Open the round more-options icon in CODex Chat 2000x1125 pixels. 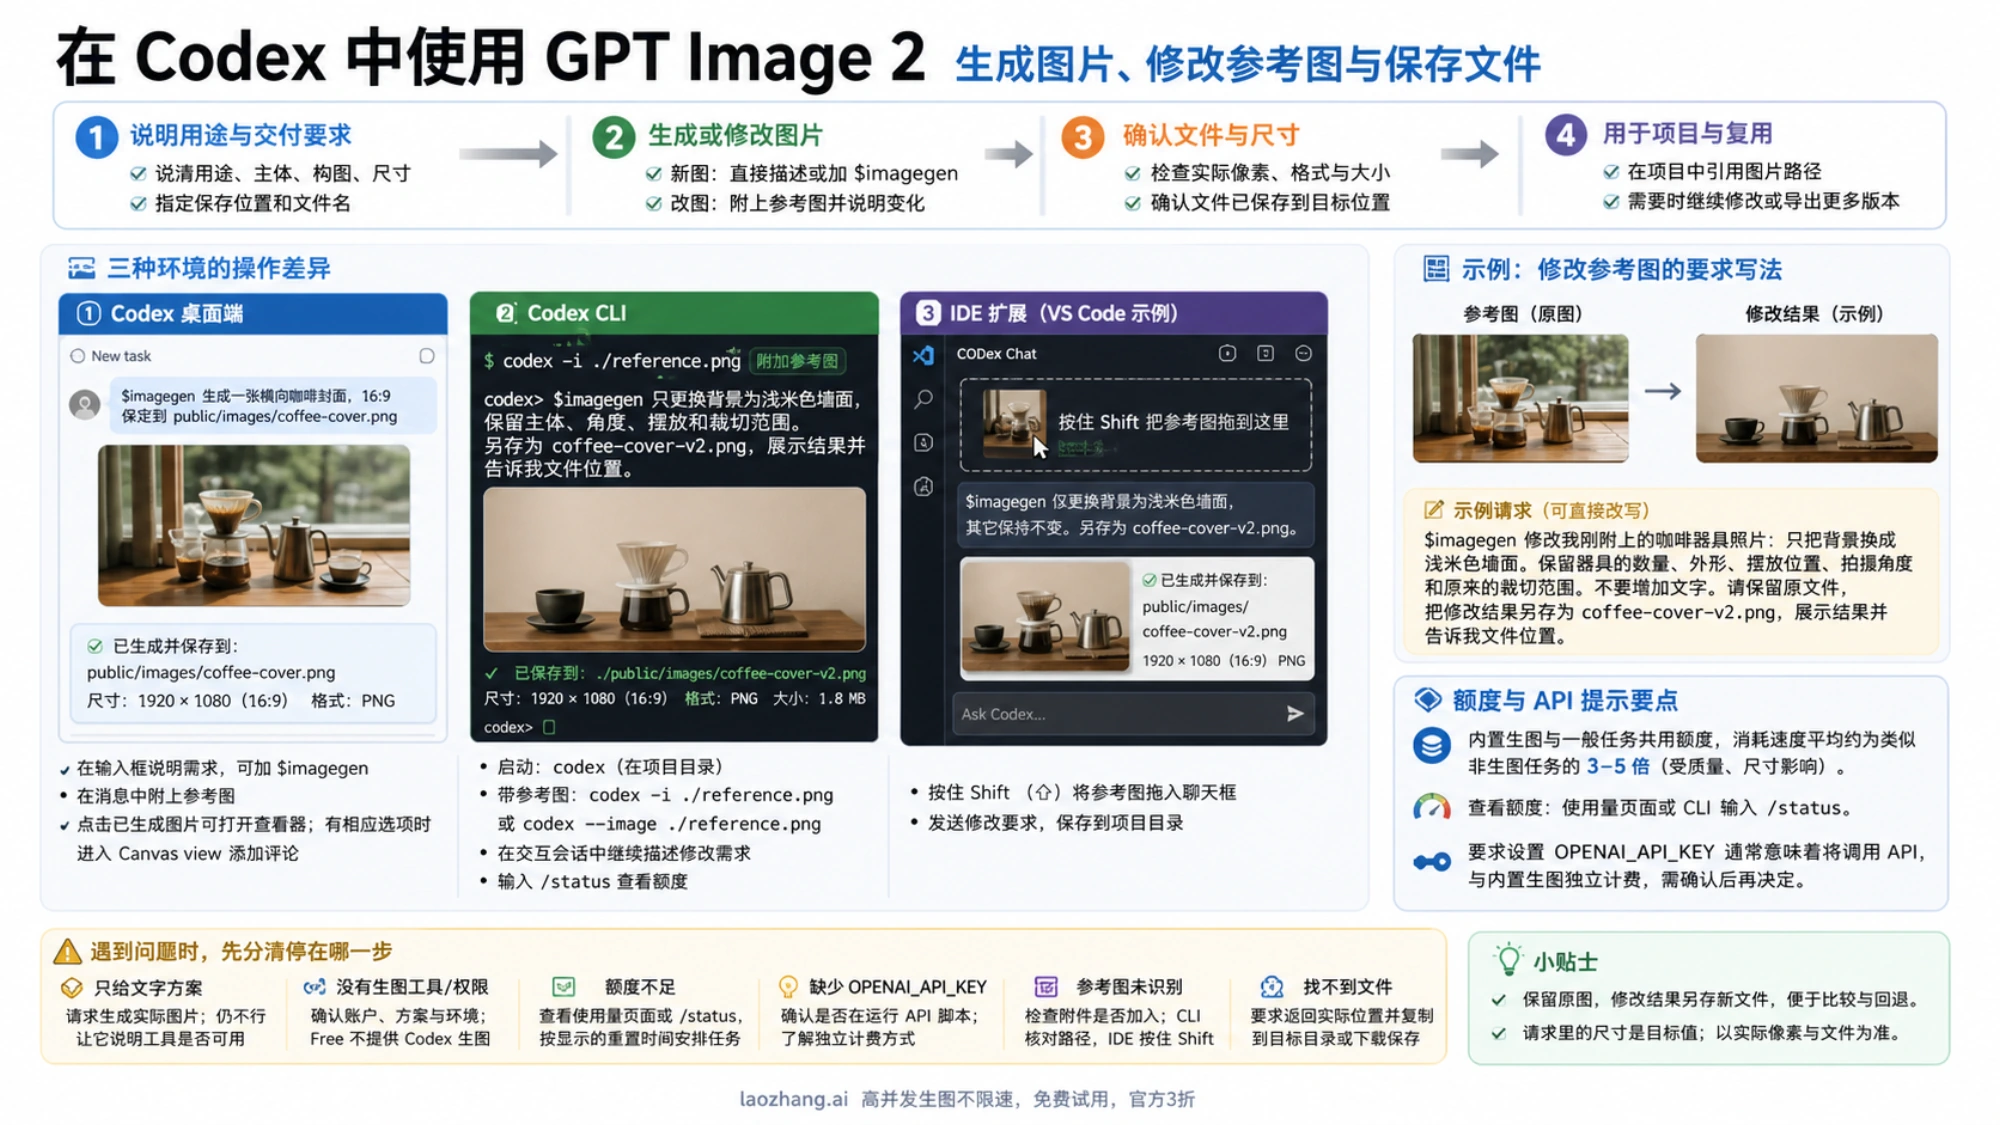[1303, 353]
